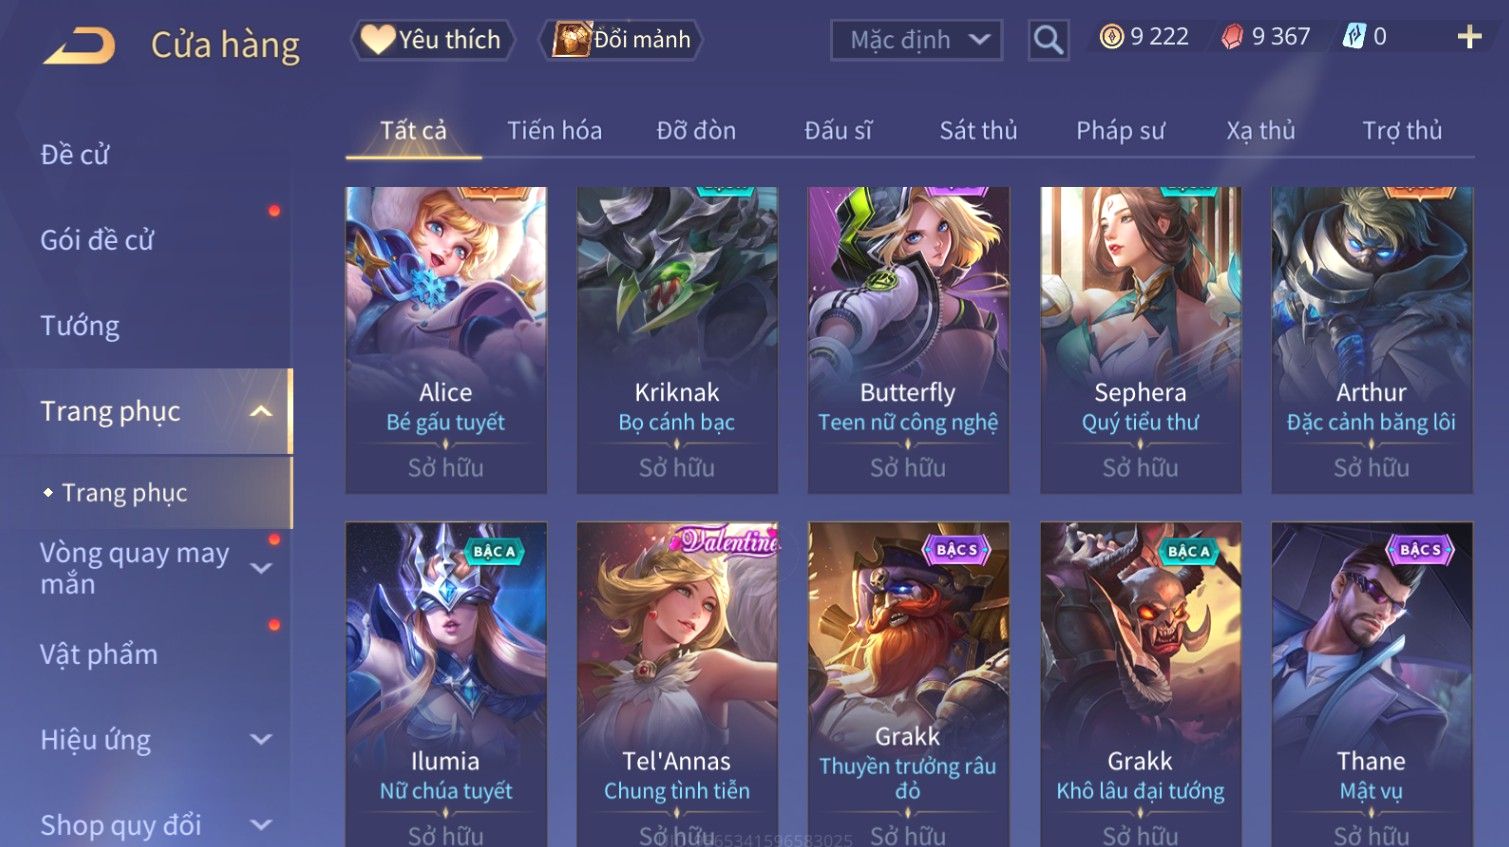Select the Alice Bé gấu tuyết skin card
The width and height of the screenshot is (1509, 847).
[x=446, y=340]
